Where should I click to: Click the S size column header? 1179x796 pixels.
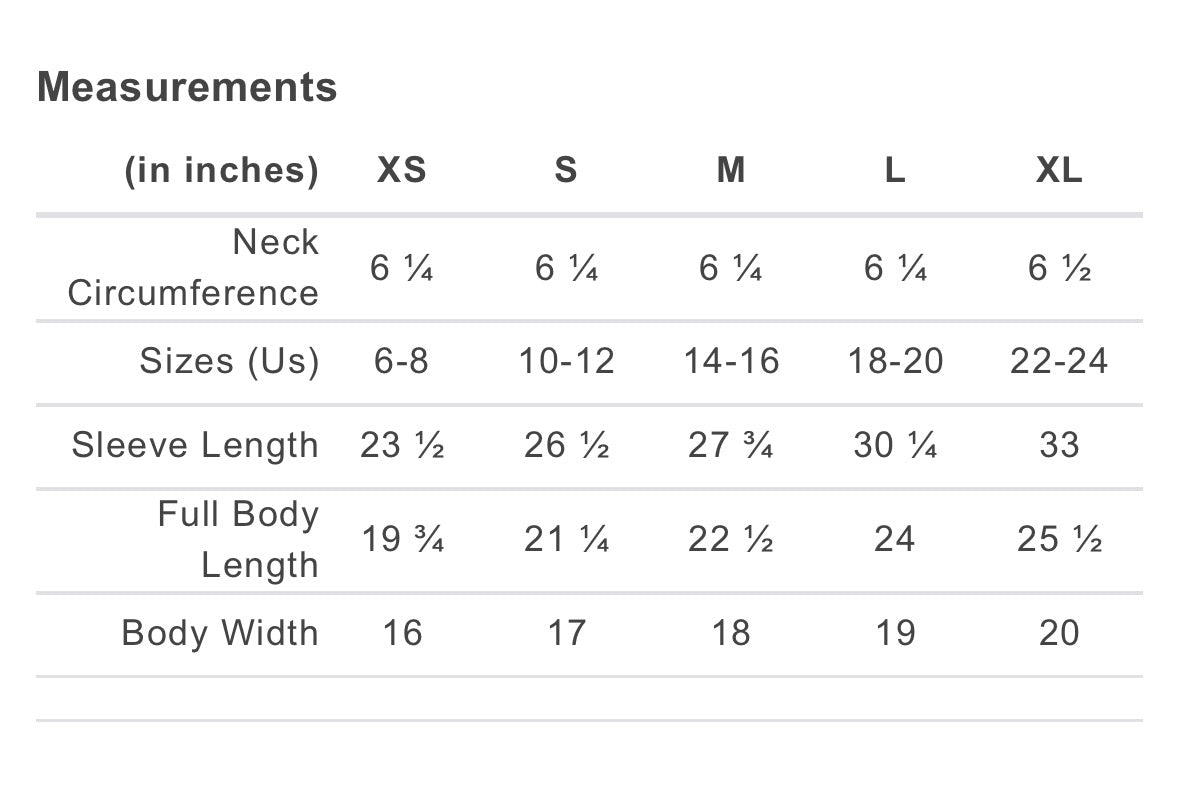click(566, 170)
